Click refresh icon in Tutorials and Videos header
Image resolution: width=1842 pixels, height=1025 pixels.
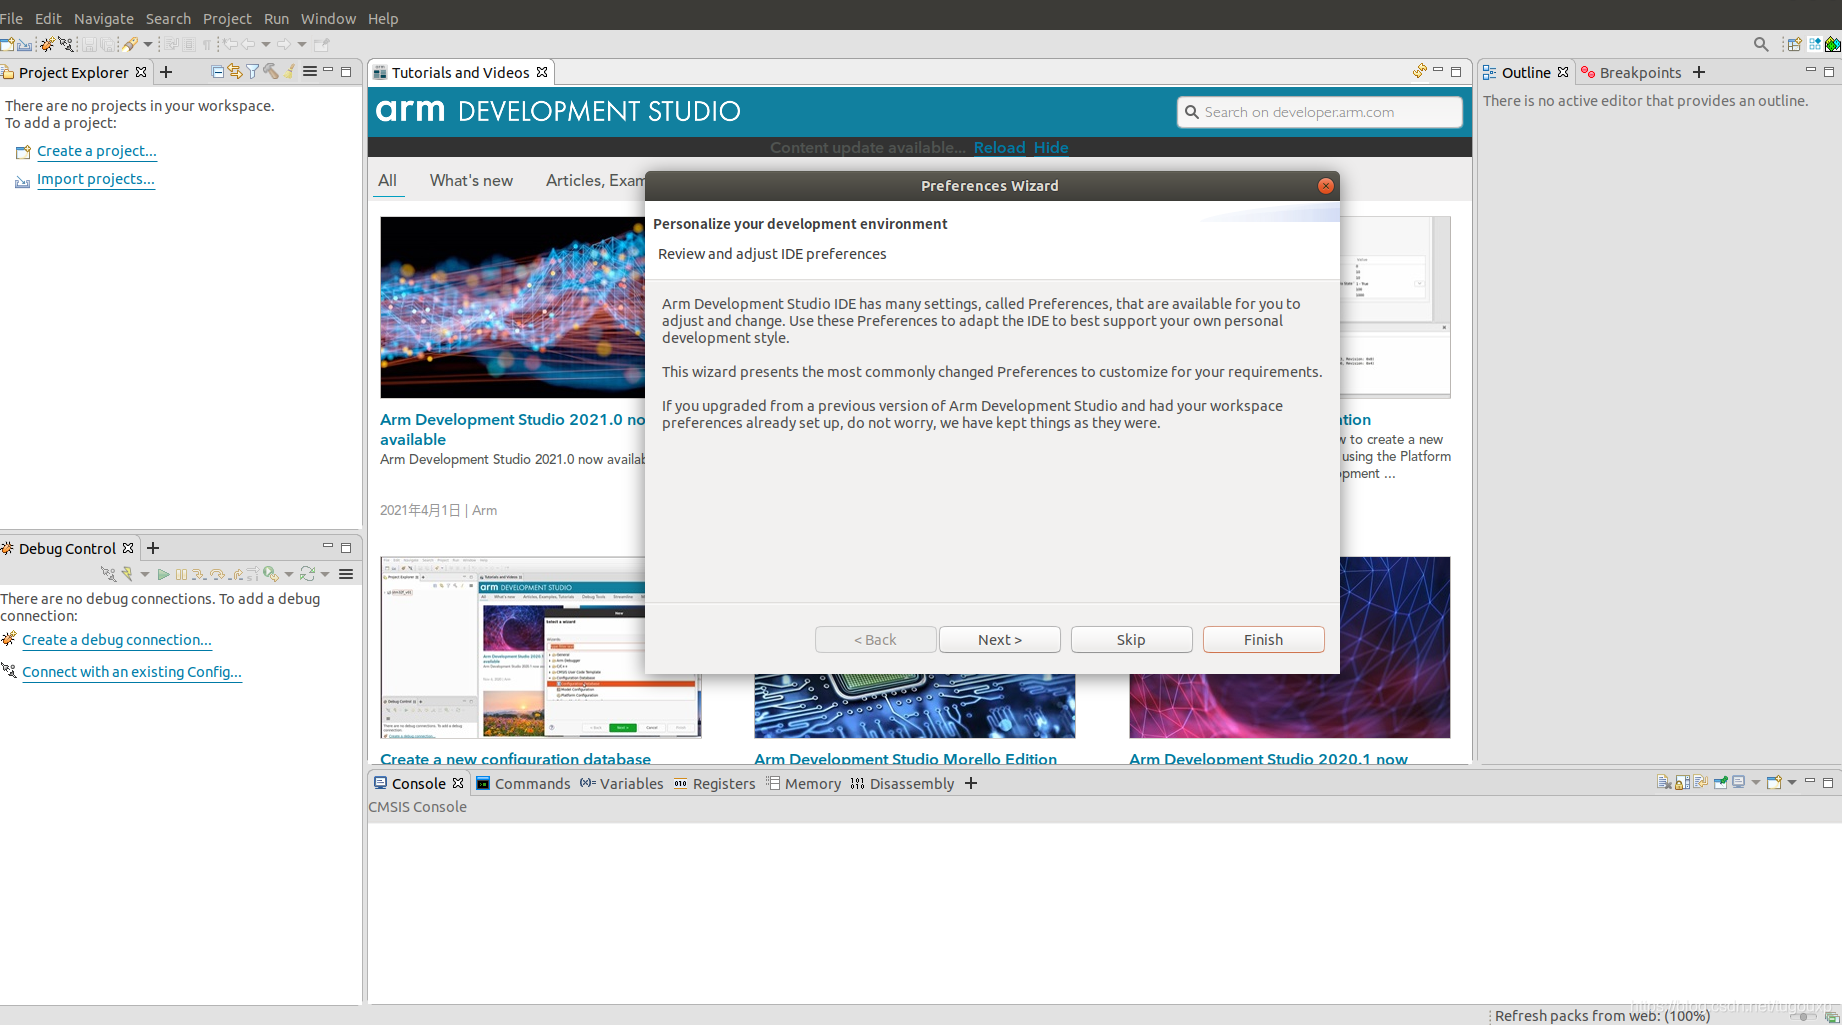(x=1419, y=71)
